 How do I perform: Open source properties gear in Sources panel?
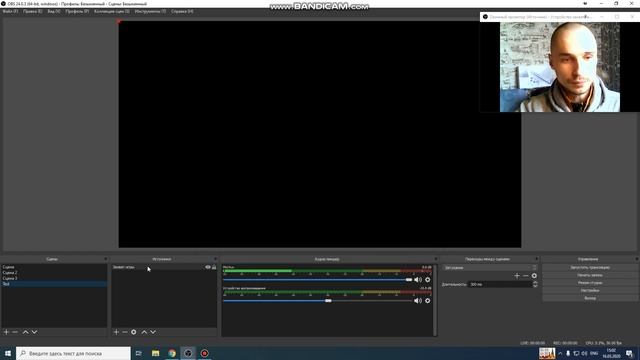point(134,332)
